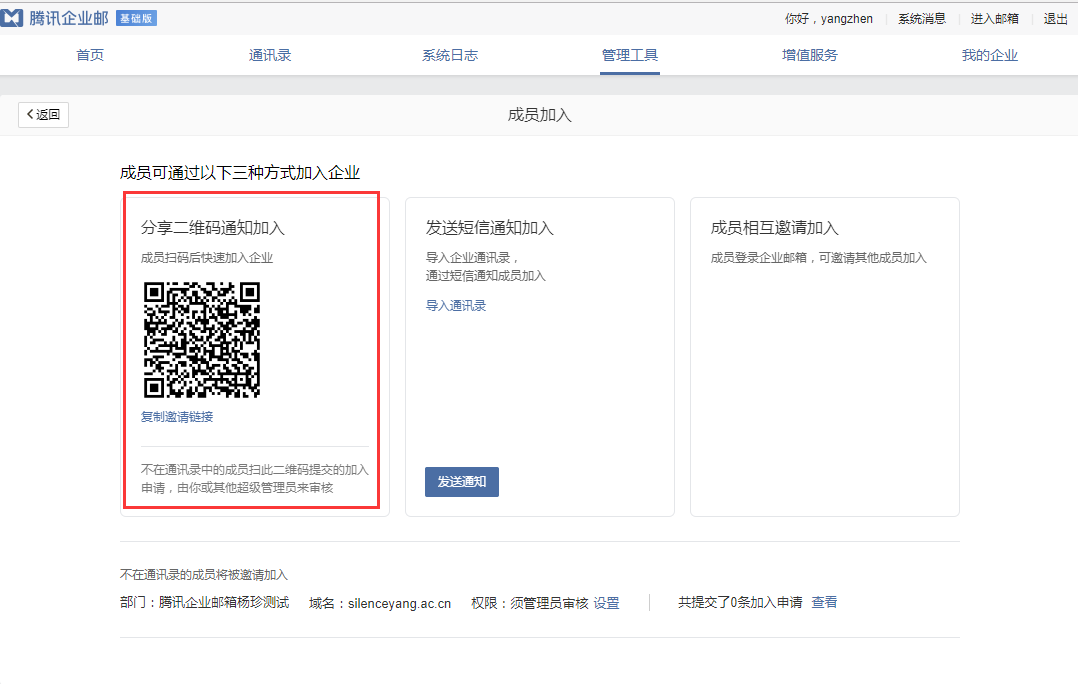Screen dimensions: 1078x684
Task: Open the 我的企业 tab
Action: 989,55
